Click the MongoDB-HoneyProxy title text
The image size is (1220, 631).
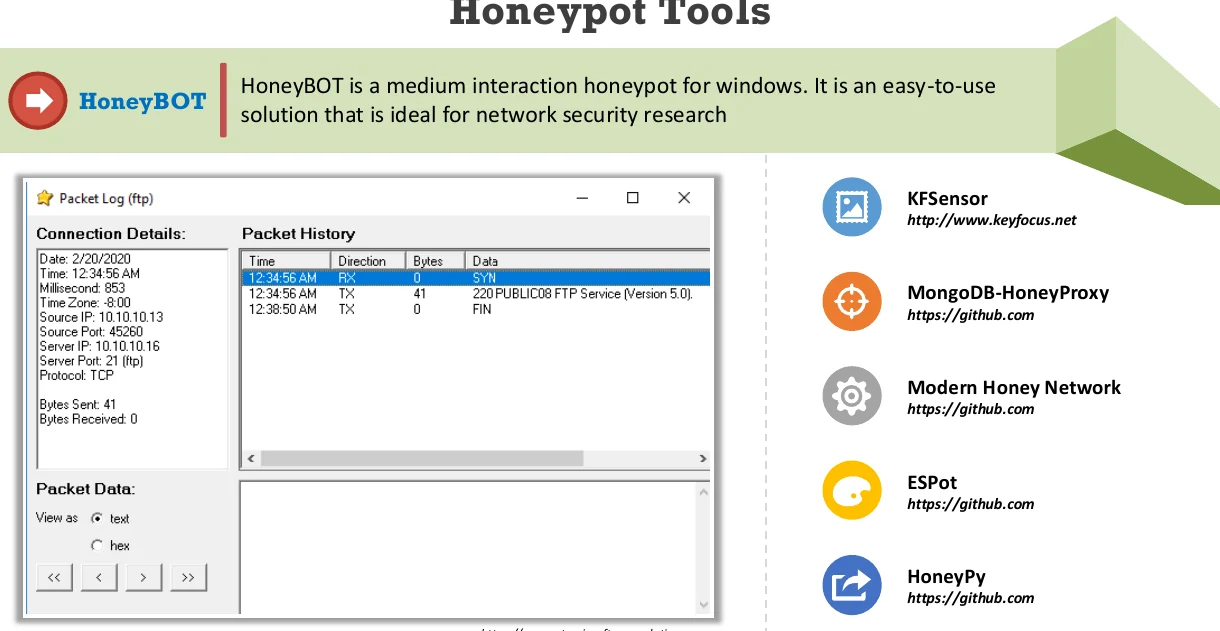point(1008,293)
